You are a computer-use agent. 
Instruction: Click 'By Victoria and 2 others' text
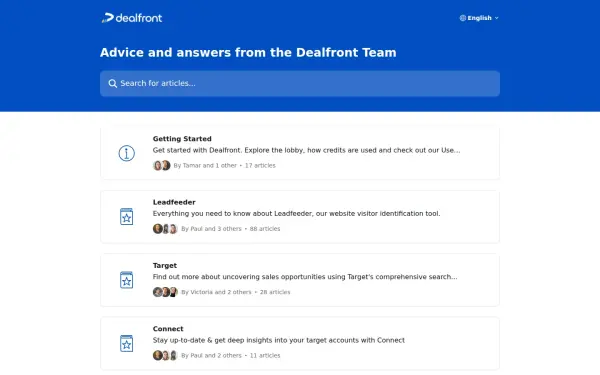216,292
